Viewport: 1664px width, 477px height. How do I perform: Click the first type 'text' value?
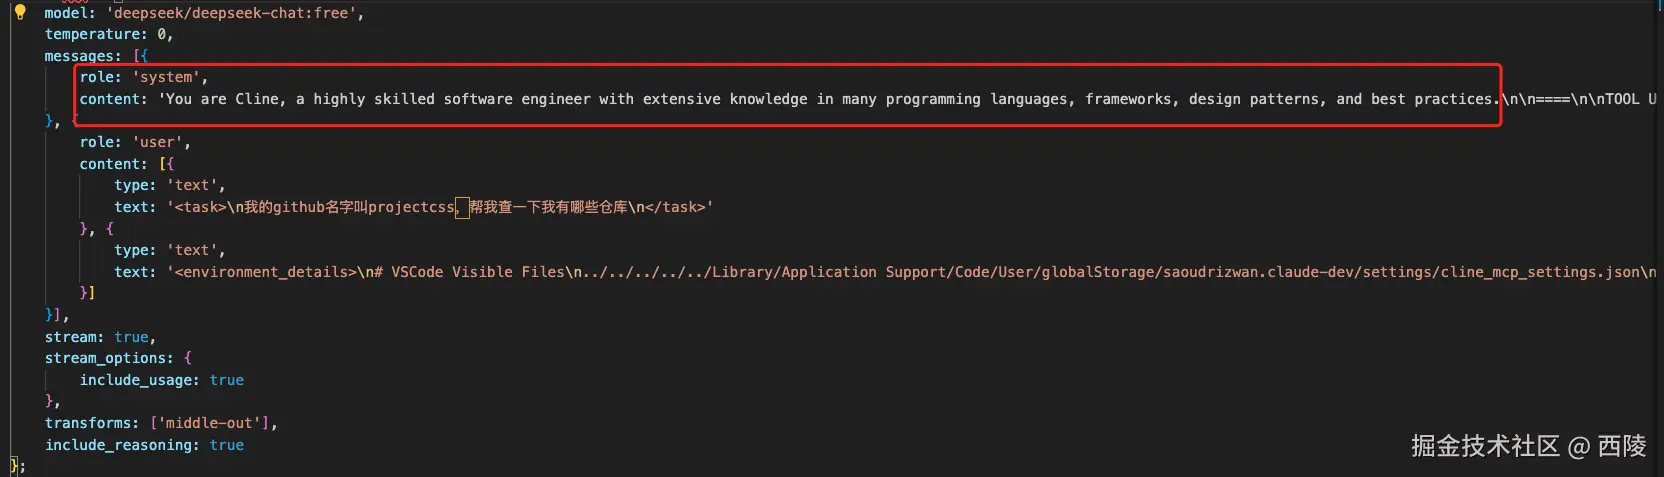tap(192, 185)
